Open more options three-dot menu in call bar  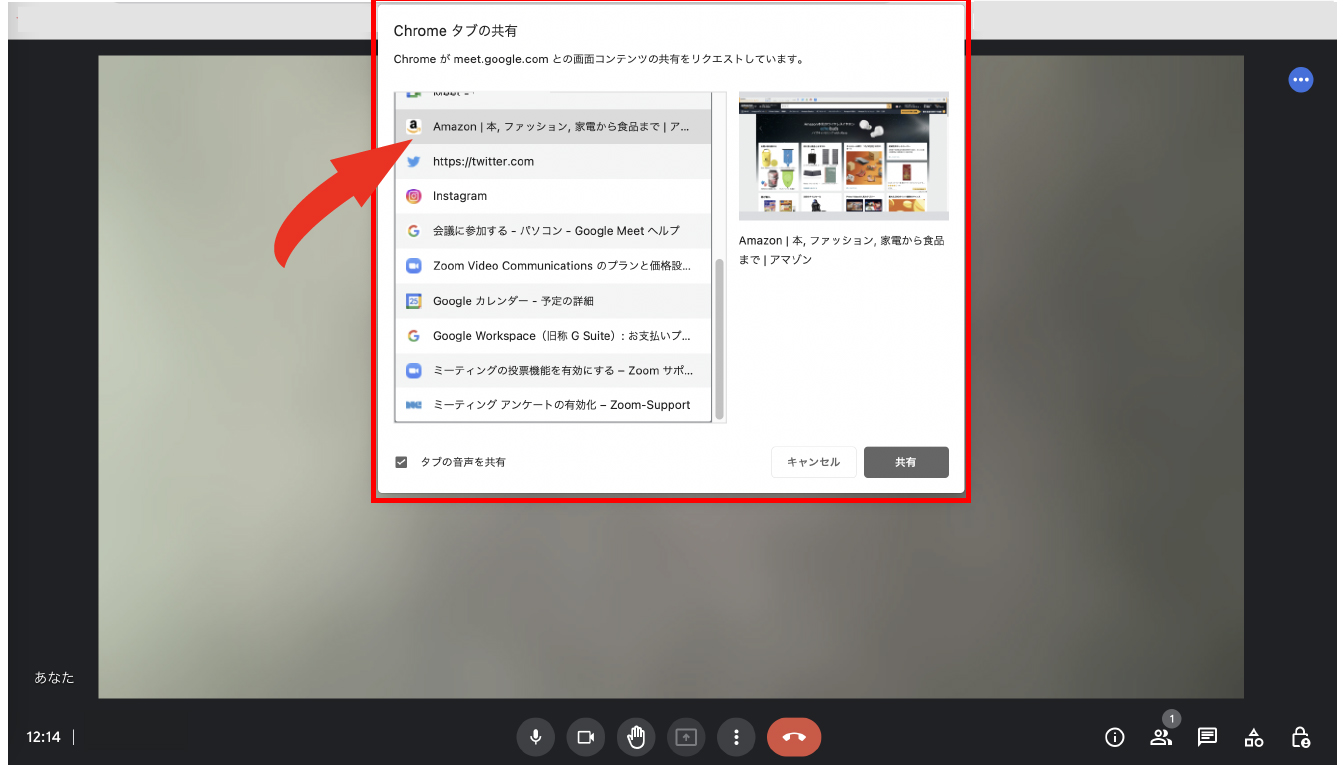click(x=736, y=737)
